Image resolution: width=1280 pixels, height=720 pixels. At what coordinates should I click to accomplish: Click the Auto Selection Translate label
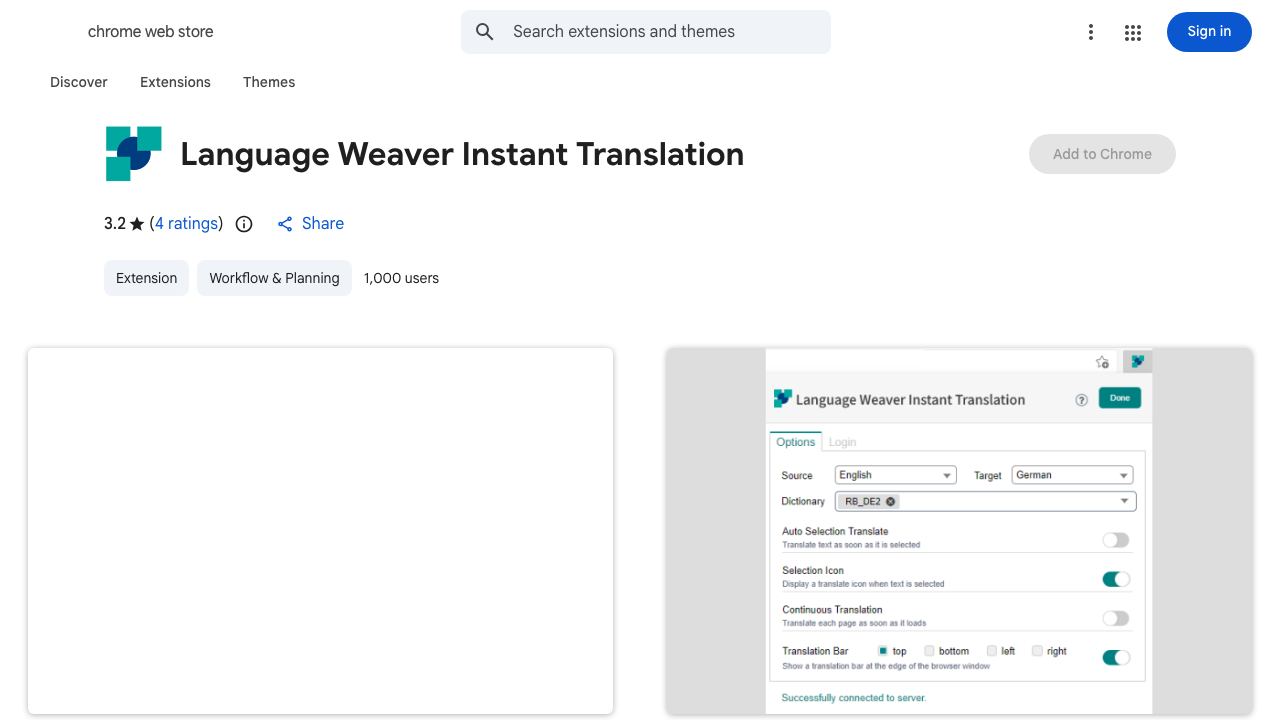tap(835, 531)
